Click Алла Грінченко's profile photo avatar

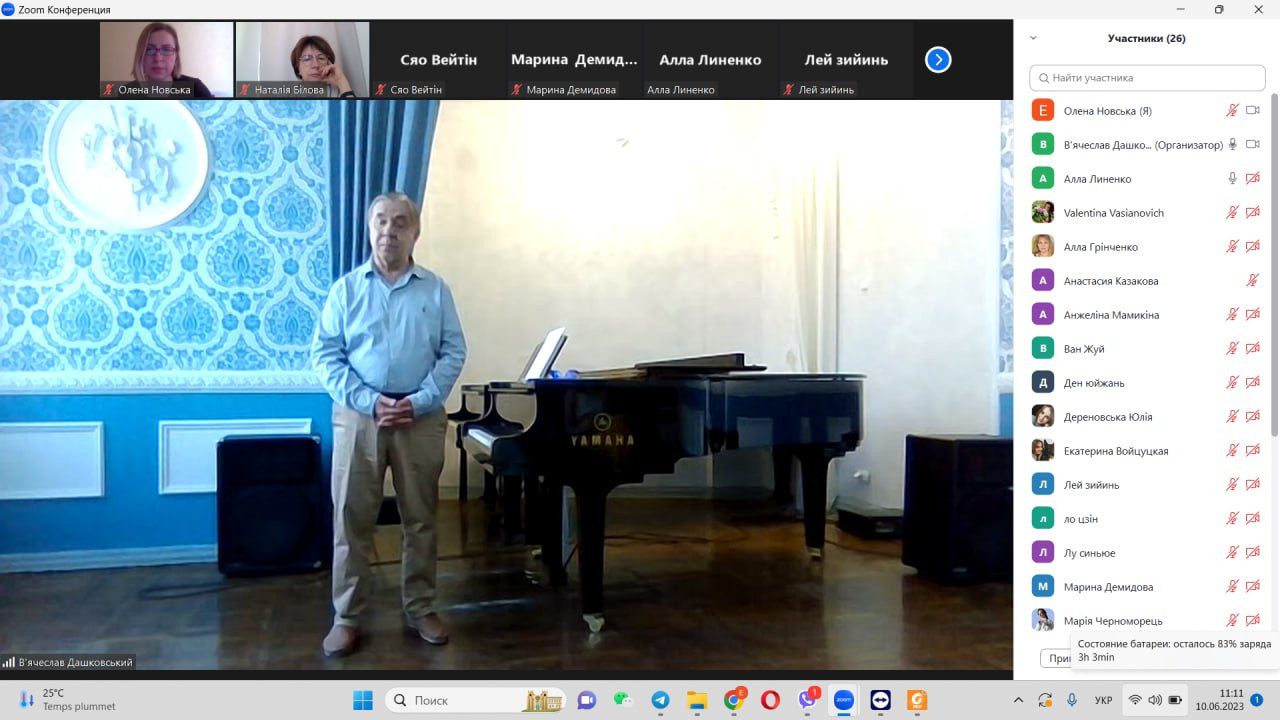pos(1043,246)
